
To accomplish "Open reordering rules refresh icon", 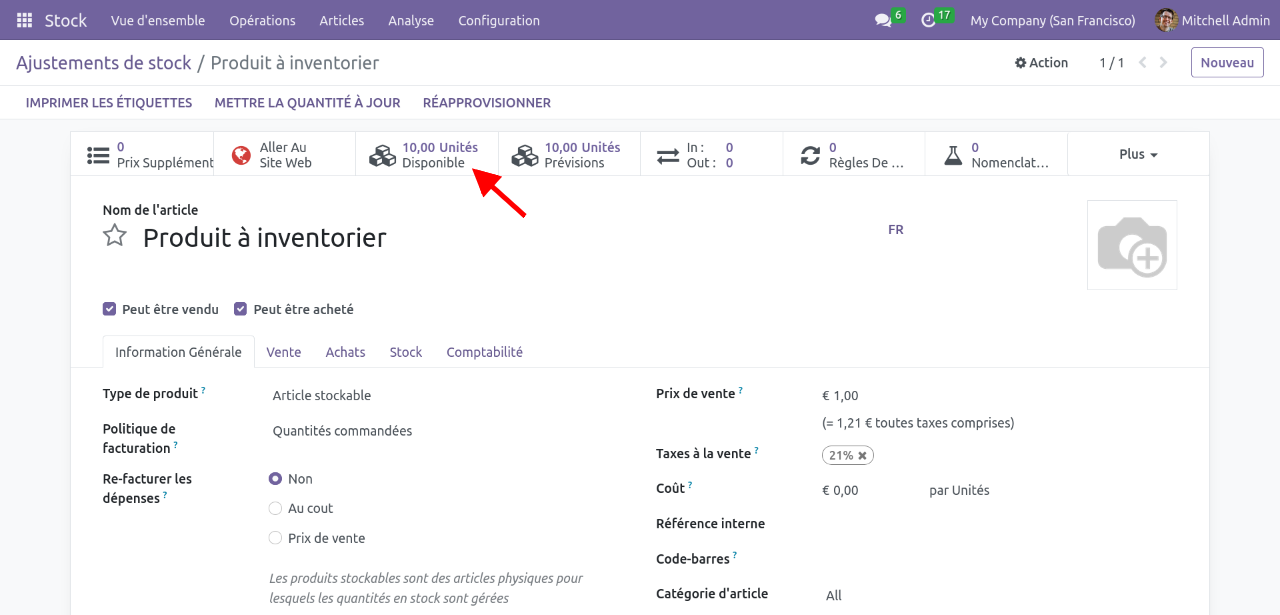I will coord(810,155).
